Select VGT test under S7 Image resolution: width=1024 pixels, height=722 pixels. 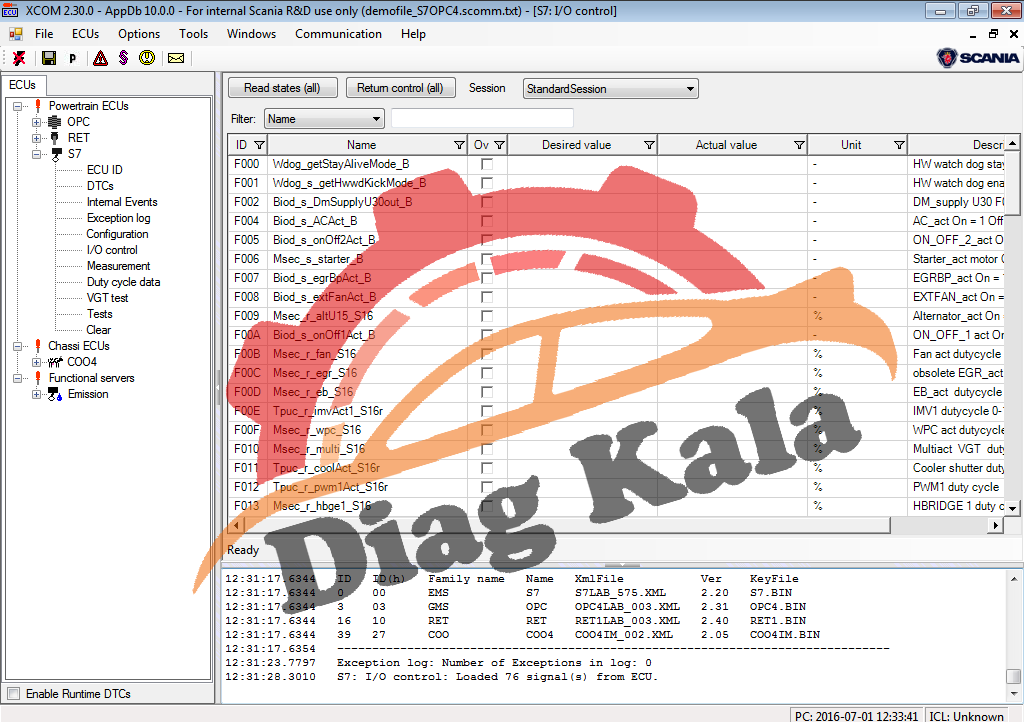click(107, 298)
